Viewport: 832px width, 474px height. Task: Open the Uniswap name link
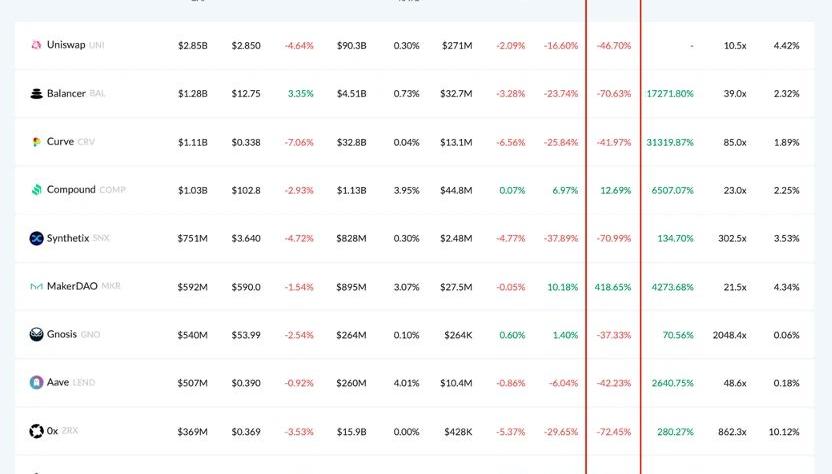66,45
